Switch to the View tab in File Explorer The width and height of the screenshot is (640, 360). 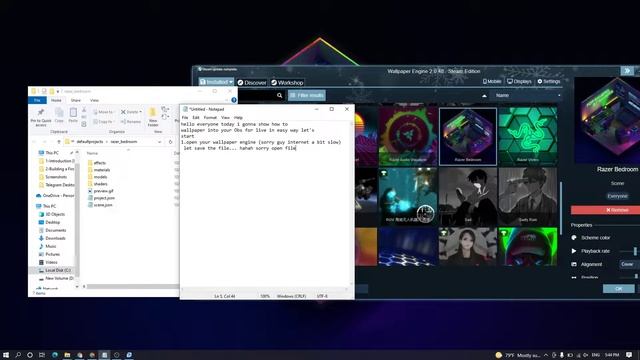[94, 100]
